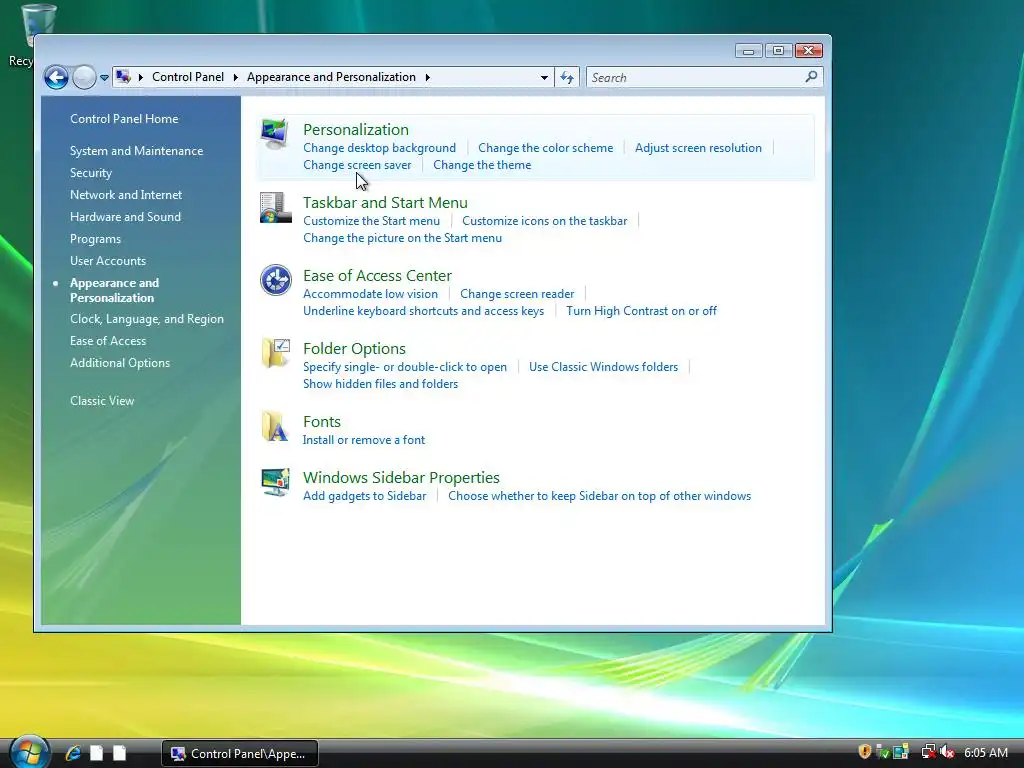
Task: Open Ease of Access Center heading
Action: point(377,276)
